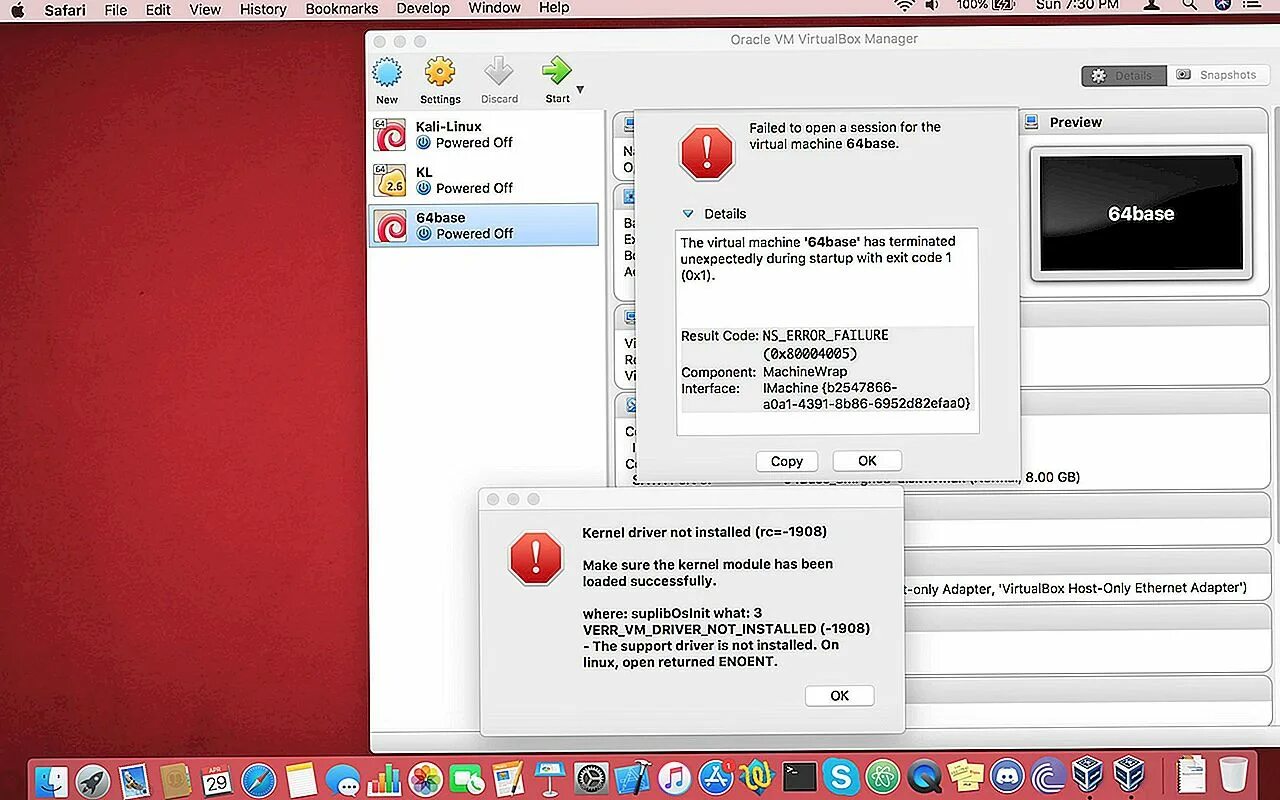Click the Discard toolbar icon
This screenshot has width=1280, height=800.
click(x=499, y=80)
